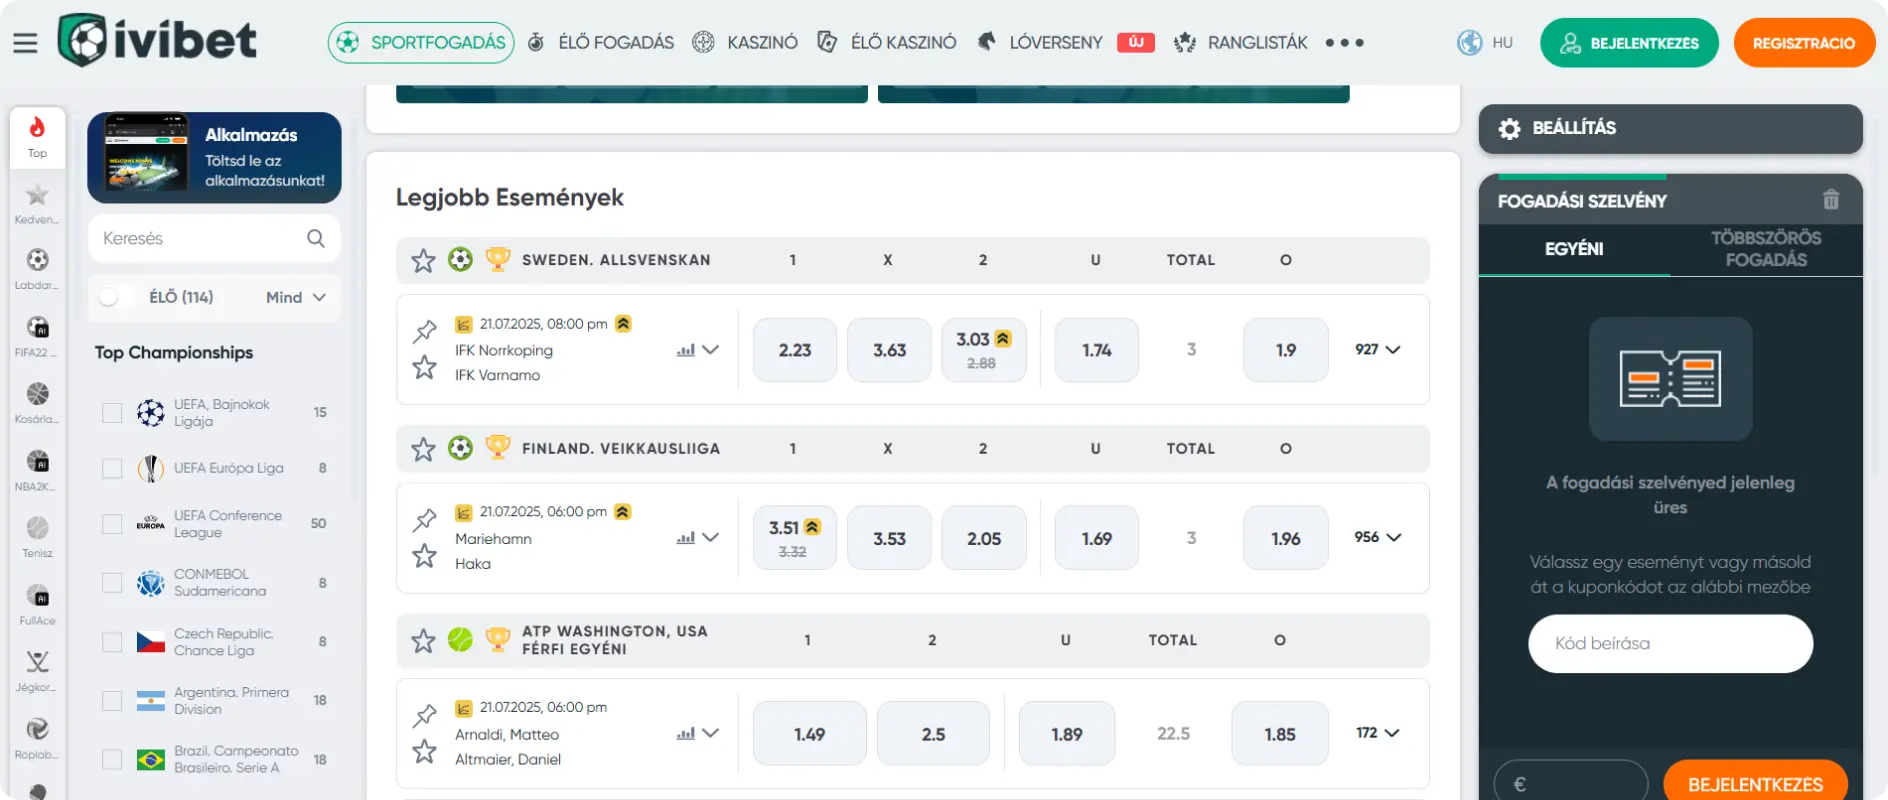Image resolution: width=1888 pixels, height=800 pixels.
Task: Check Czech Republic Chance Liga checkbox
Action: click(112, 642)
